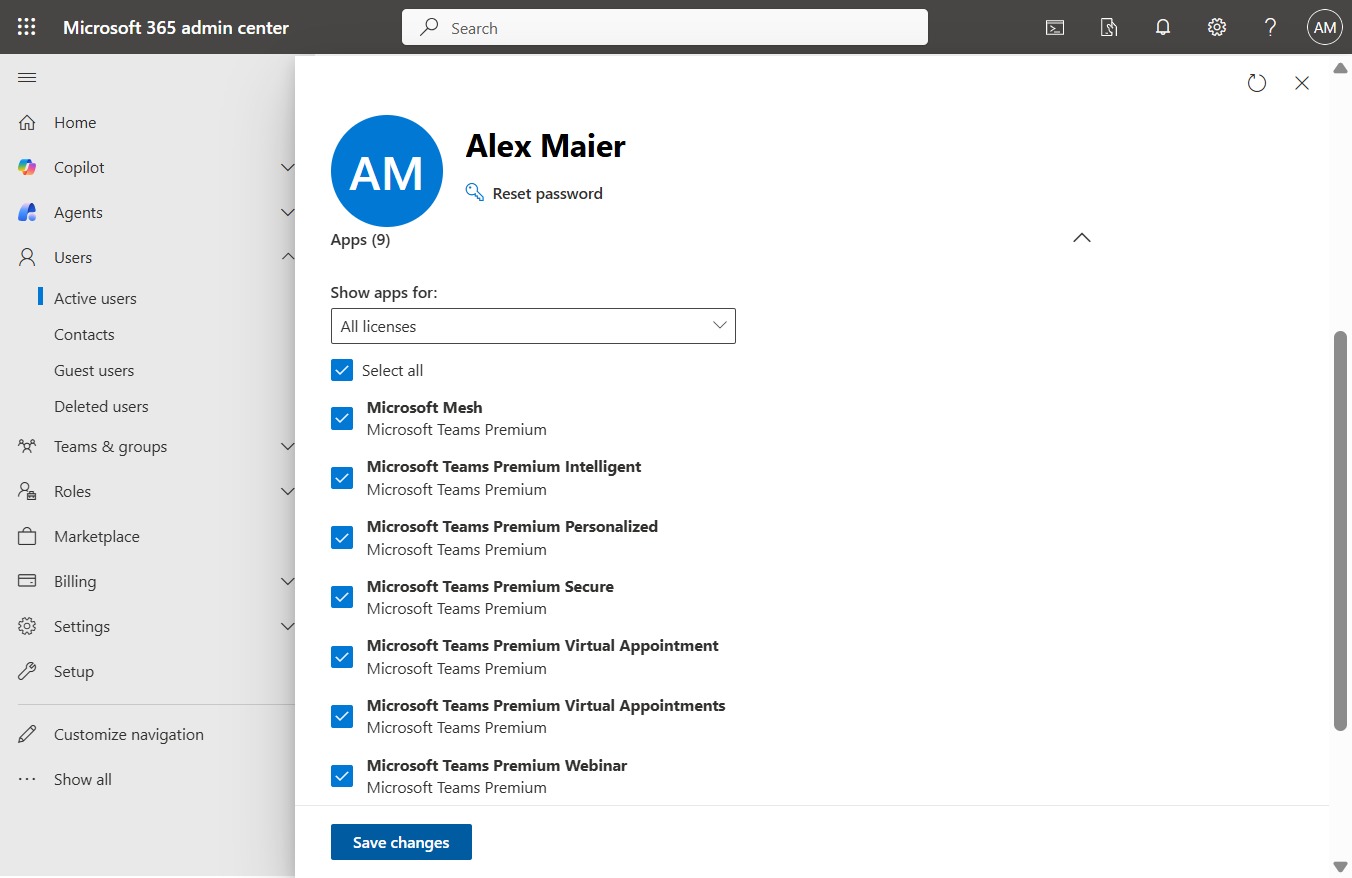Uncheck Microsoft Teams Premium Personalized
1352x878 pixels.
click(342, 537)
